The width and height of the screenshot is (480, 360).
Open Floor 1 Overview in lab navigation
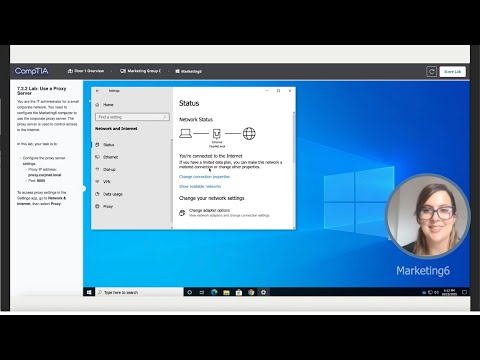pyautogui.click(x=86, y=71)
